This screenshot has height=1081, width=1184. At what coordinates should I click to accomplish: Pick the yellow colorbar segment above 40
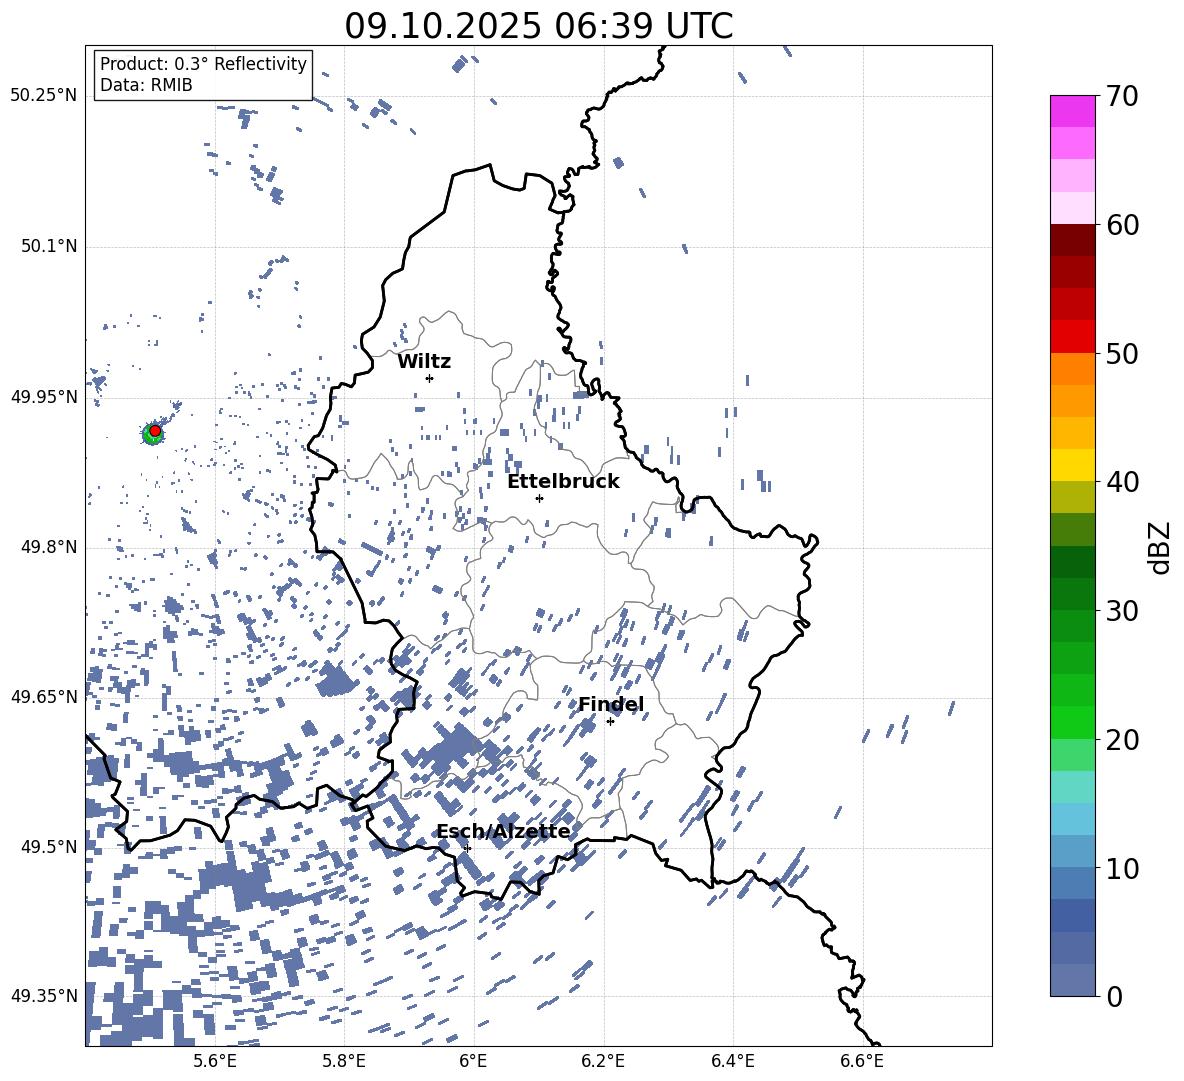tap(1072, 465)
